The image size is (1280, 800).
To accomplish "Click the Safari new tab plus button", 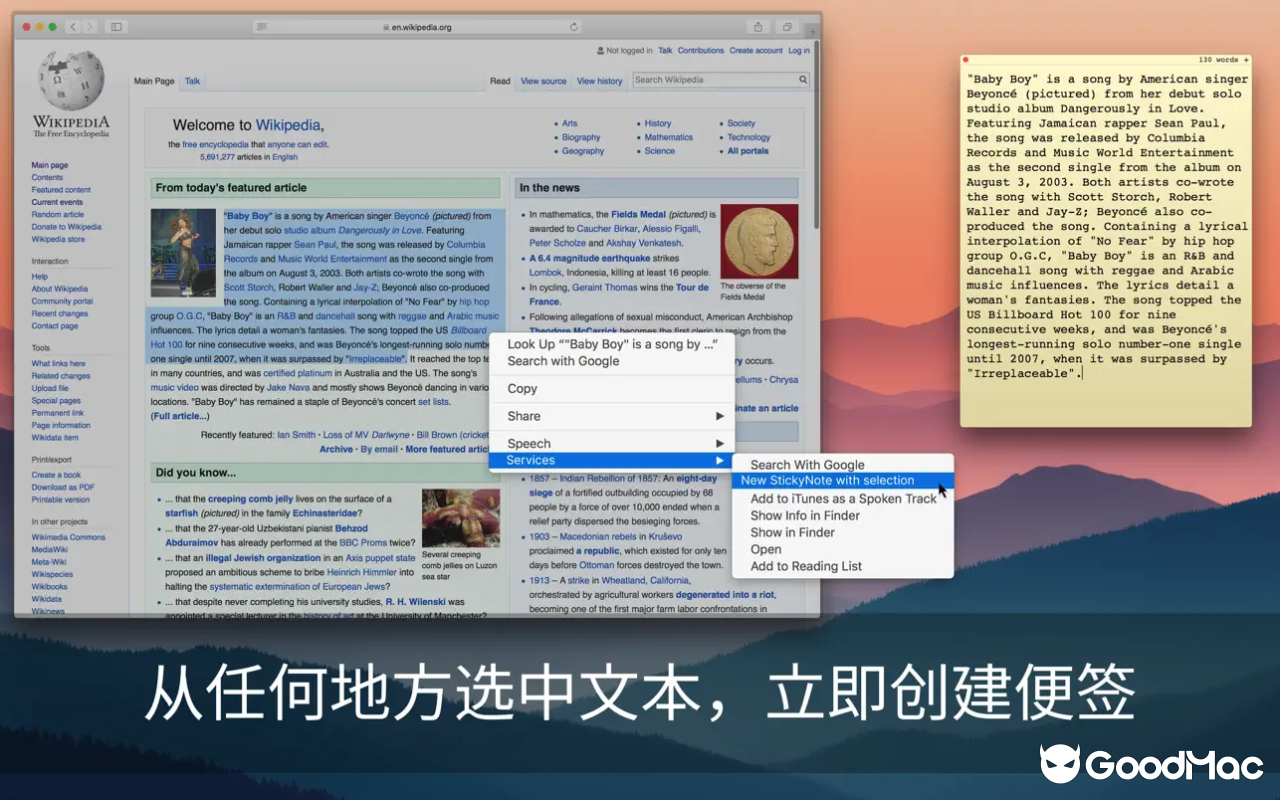I will click(811, 33).
